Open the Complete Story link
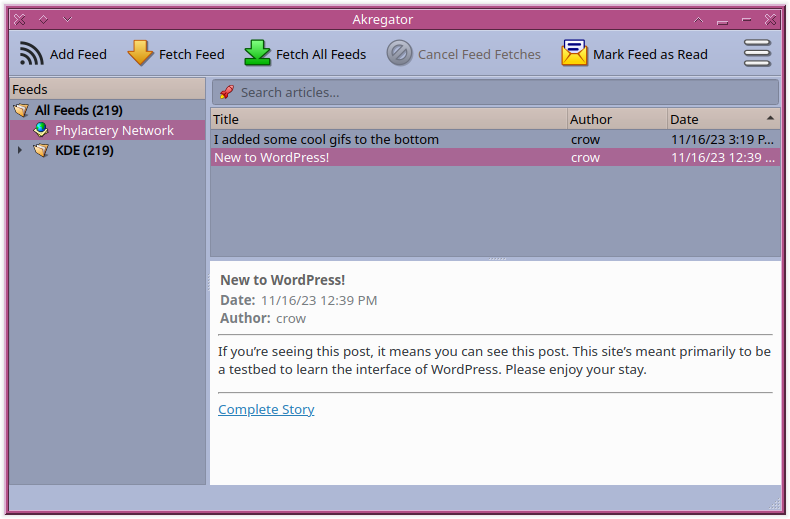This screenshot has height=519, width=790. (x=266, y=409)
